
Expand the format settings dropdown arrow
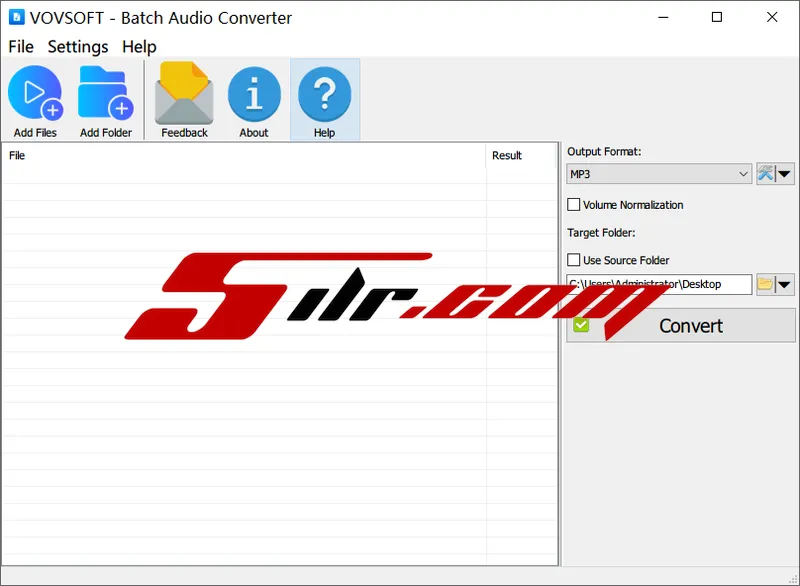(785, 174)
